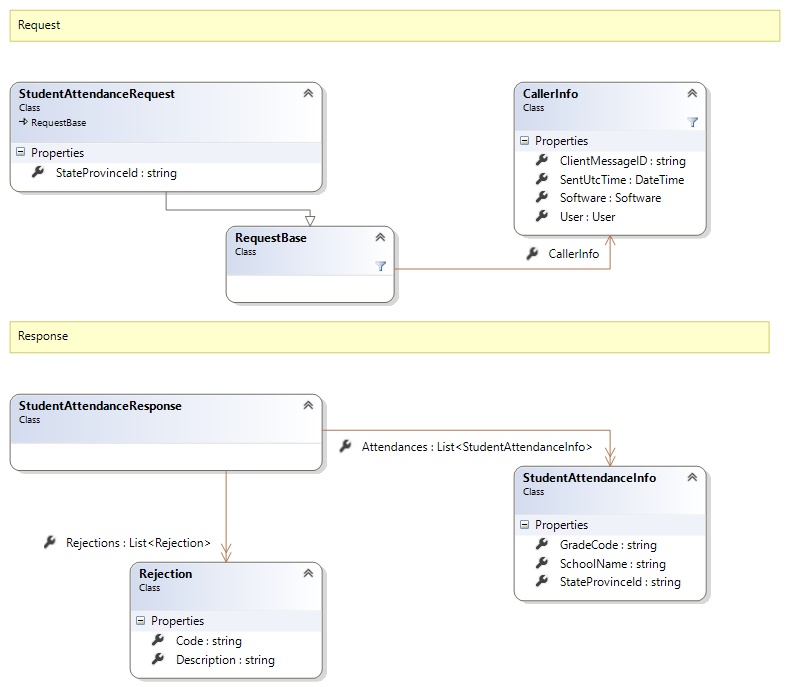Select the Attendances : List<StudentAttendanceInfo> association label
This screenshot has height=687, width=788.
click(476, 447)
